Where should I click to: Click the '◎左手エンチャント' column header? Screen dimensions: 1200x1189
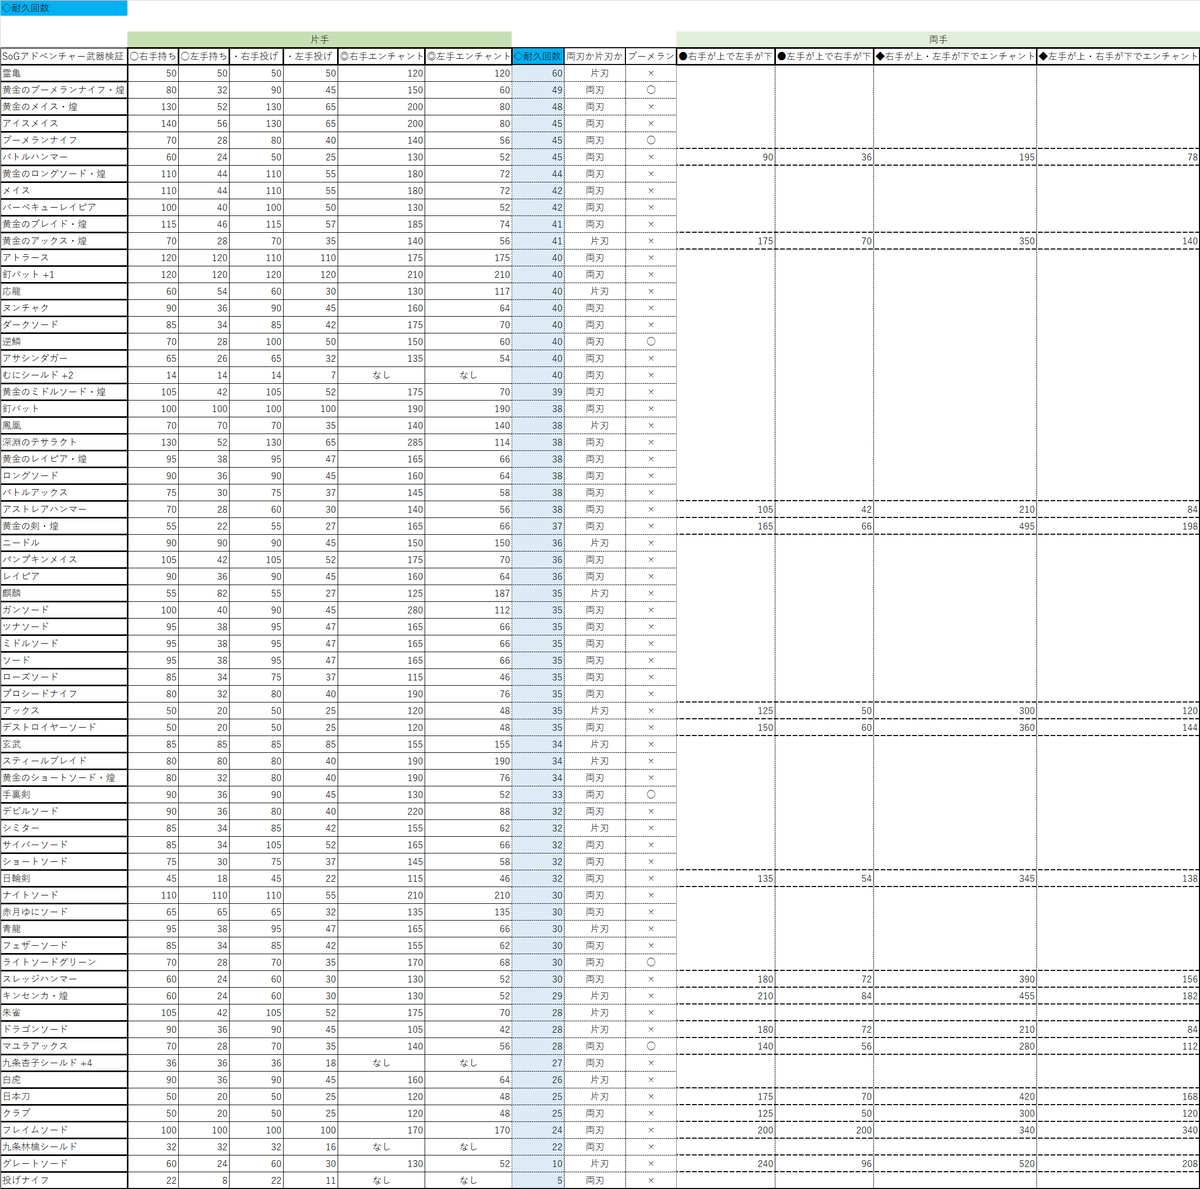click(x=468, y=56)
